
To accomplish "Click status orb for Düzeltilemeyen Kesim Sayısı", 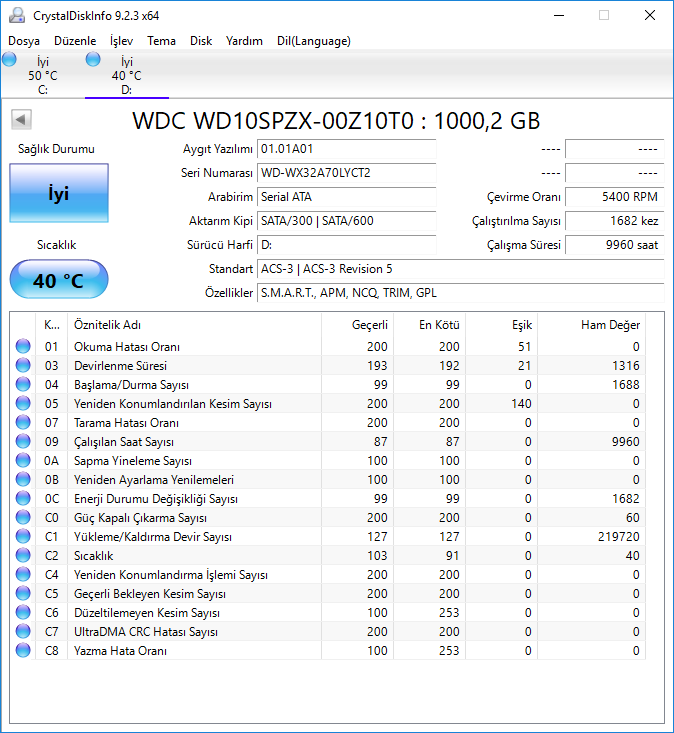I will 23,612.
